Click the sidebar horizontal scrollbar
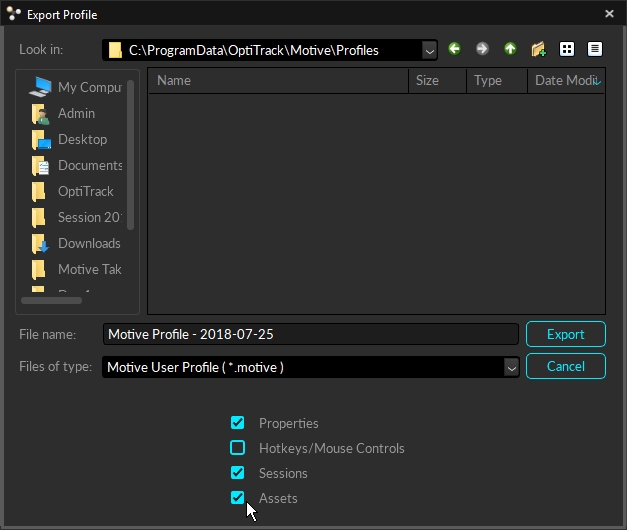The height and width of the screenshot is (530, 627). (51, 300)
